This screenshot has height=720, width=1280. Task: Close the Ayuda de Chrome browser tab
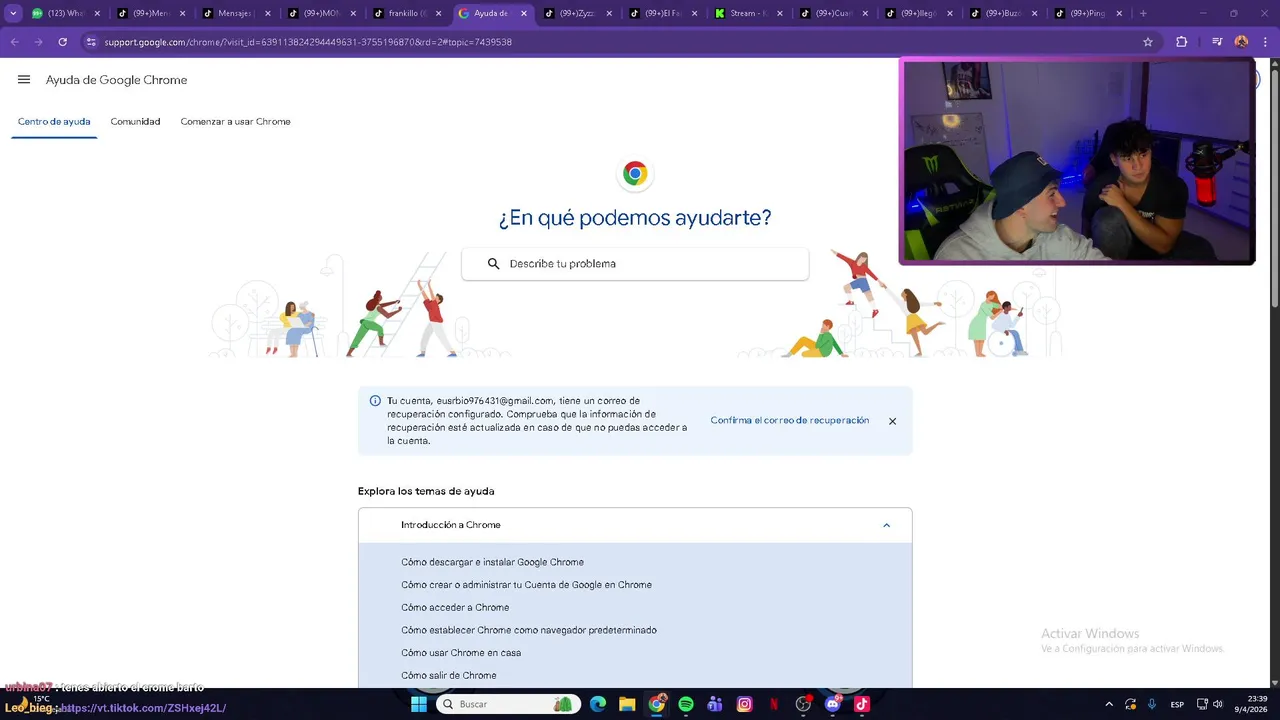click(x=524, y=13)
